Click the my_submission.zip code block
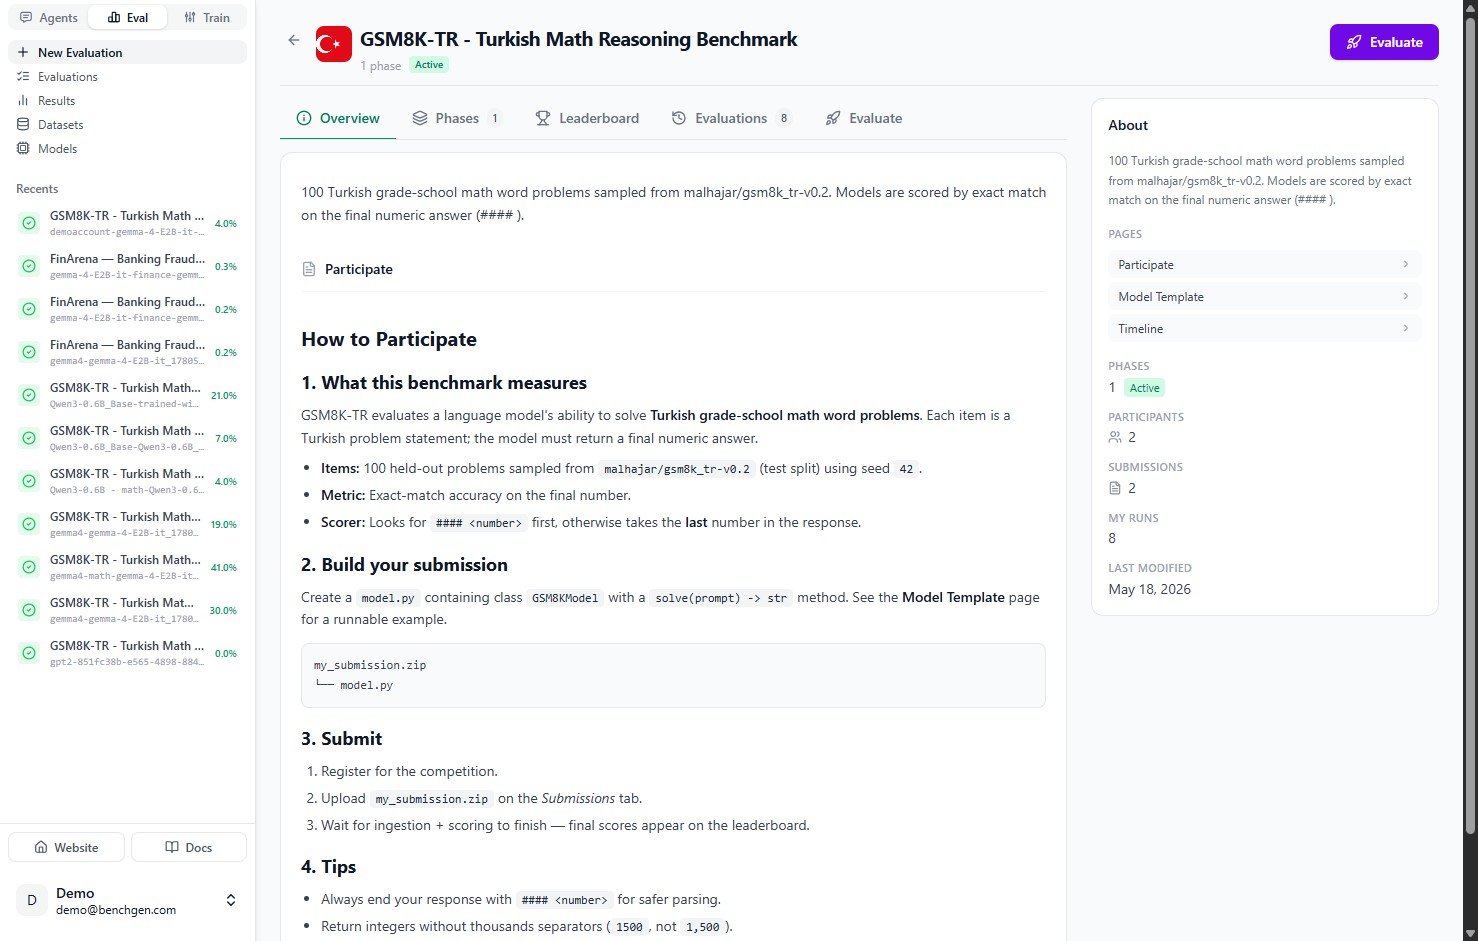The height and width of the screenshot is (941, 1478). coord(673,675)
